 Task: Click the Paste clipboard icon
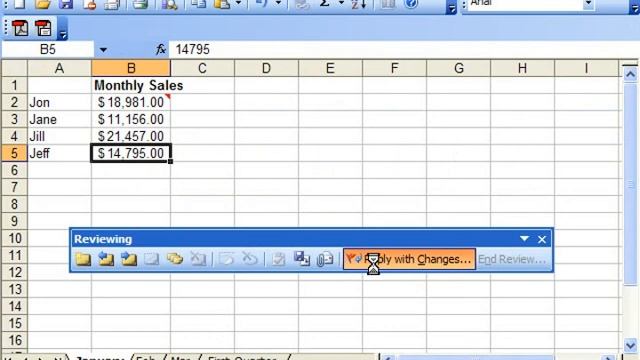coord(222,4)
